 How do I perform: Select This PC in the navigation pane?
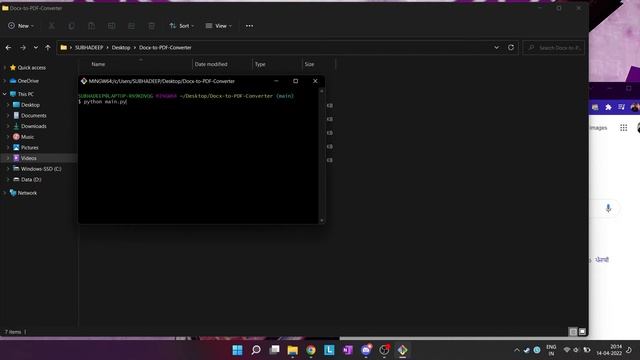25,94
